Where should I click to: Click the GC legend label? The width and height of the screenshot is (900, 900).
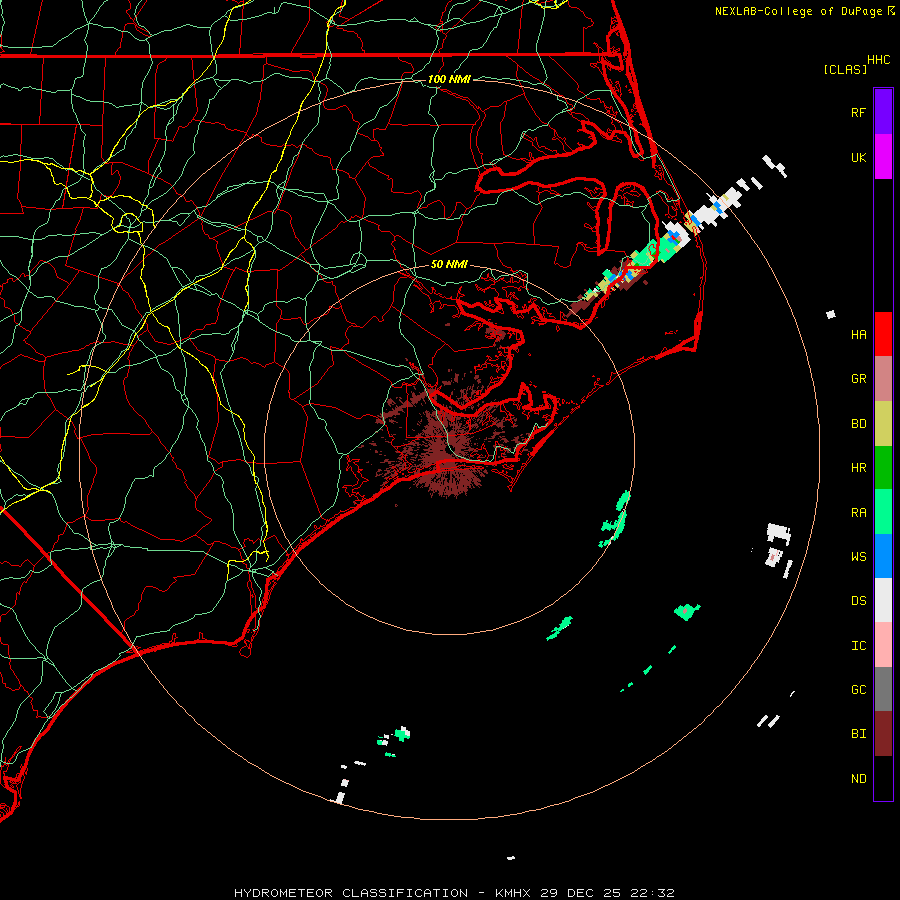[859, 689]
